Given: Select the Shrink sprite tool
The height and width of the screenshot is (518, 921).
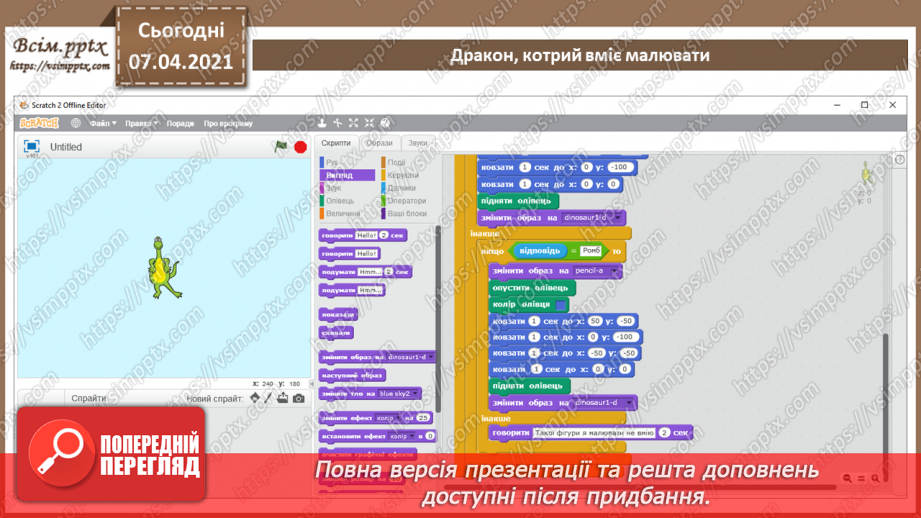Looking at the screenshot, I should tap(369, 123).
